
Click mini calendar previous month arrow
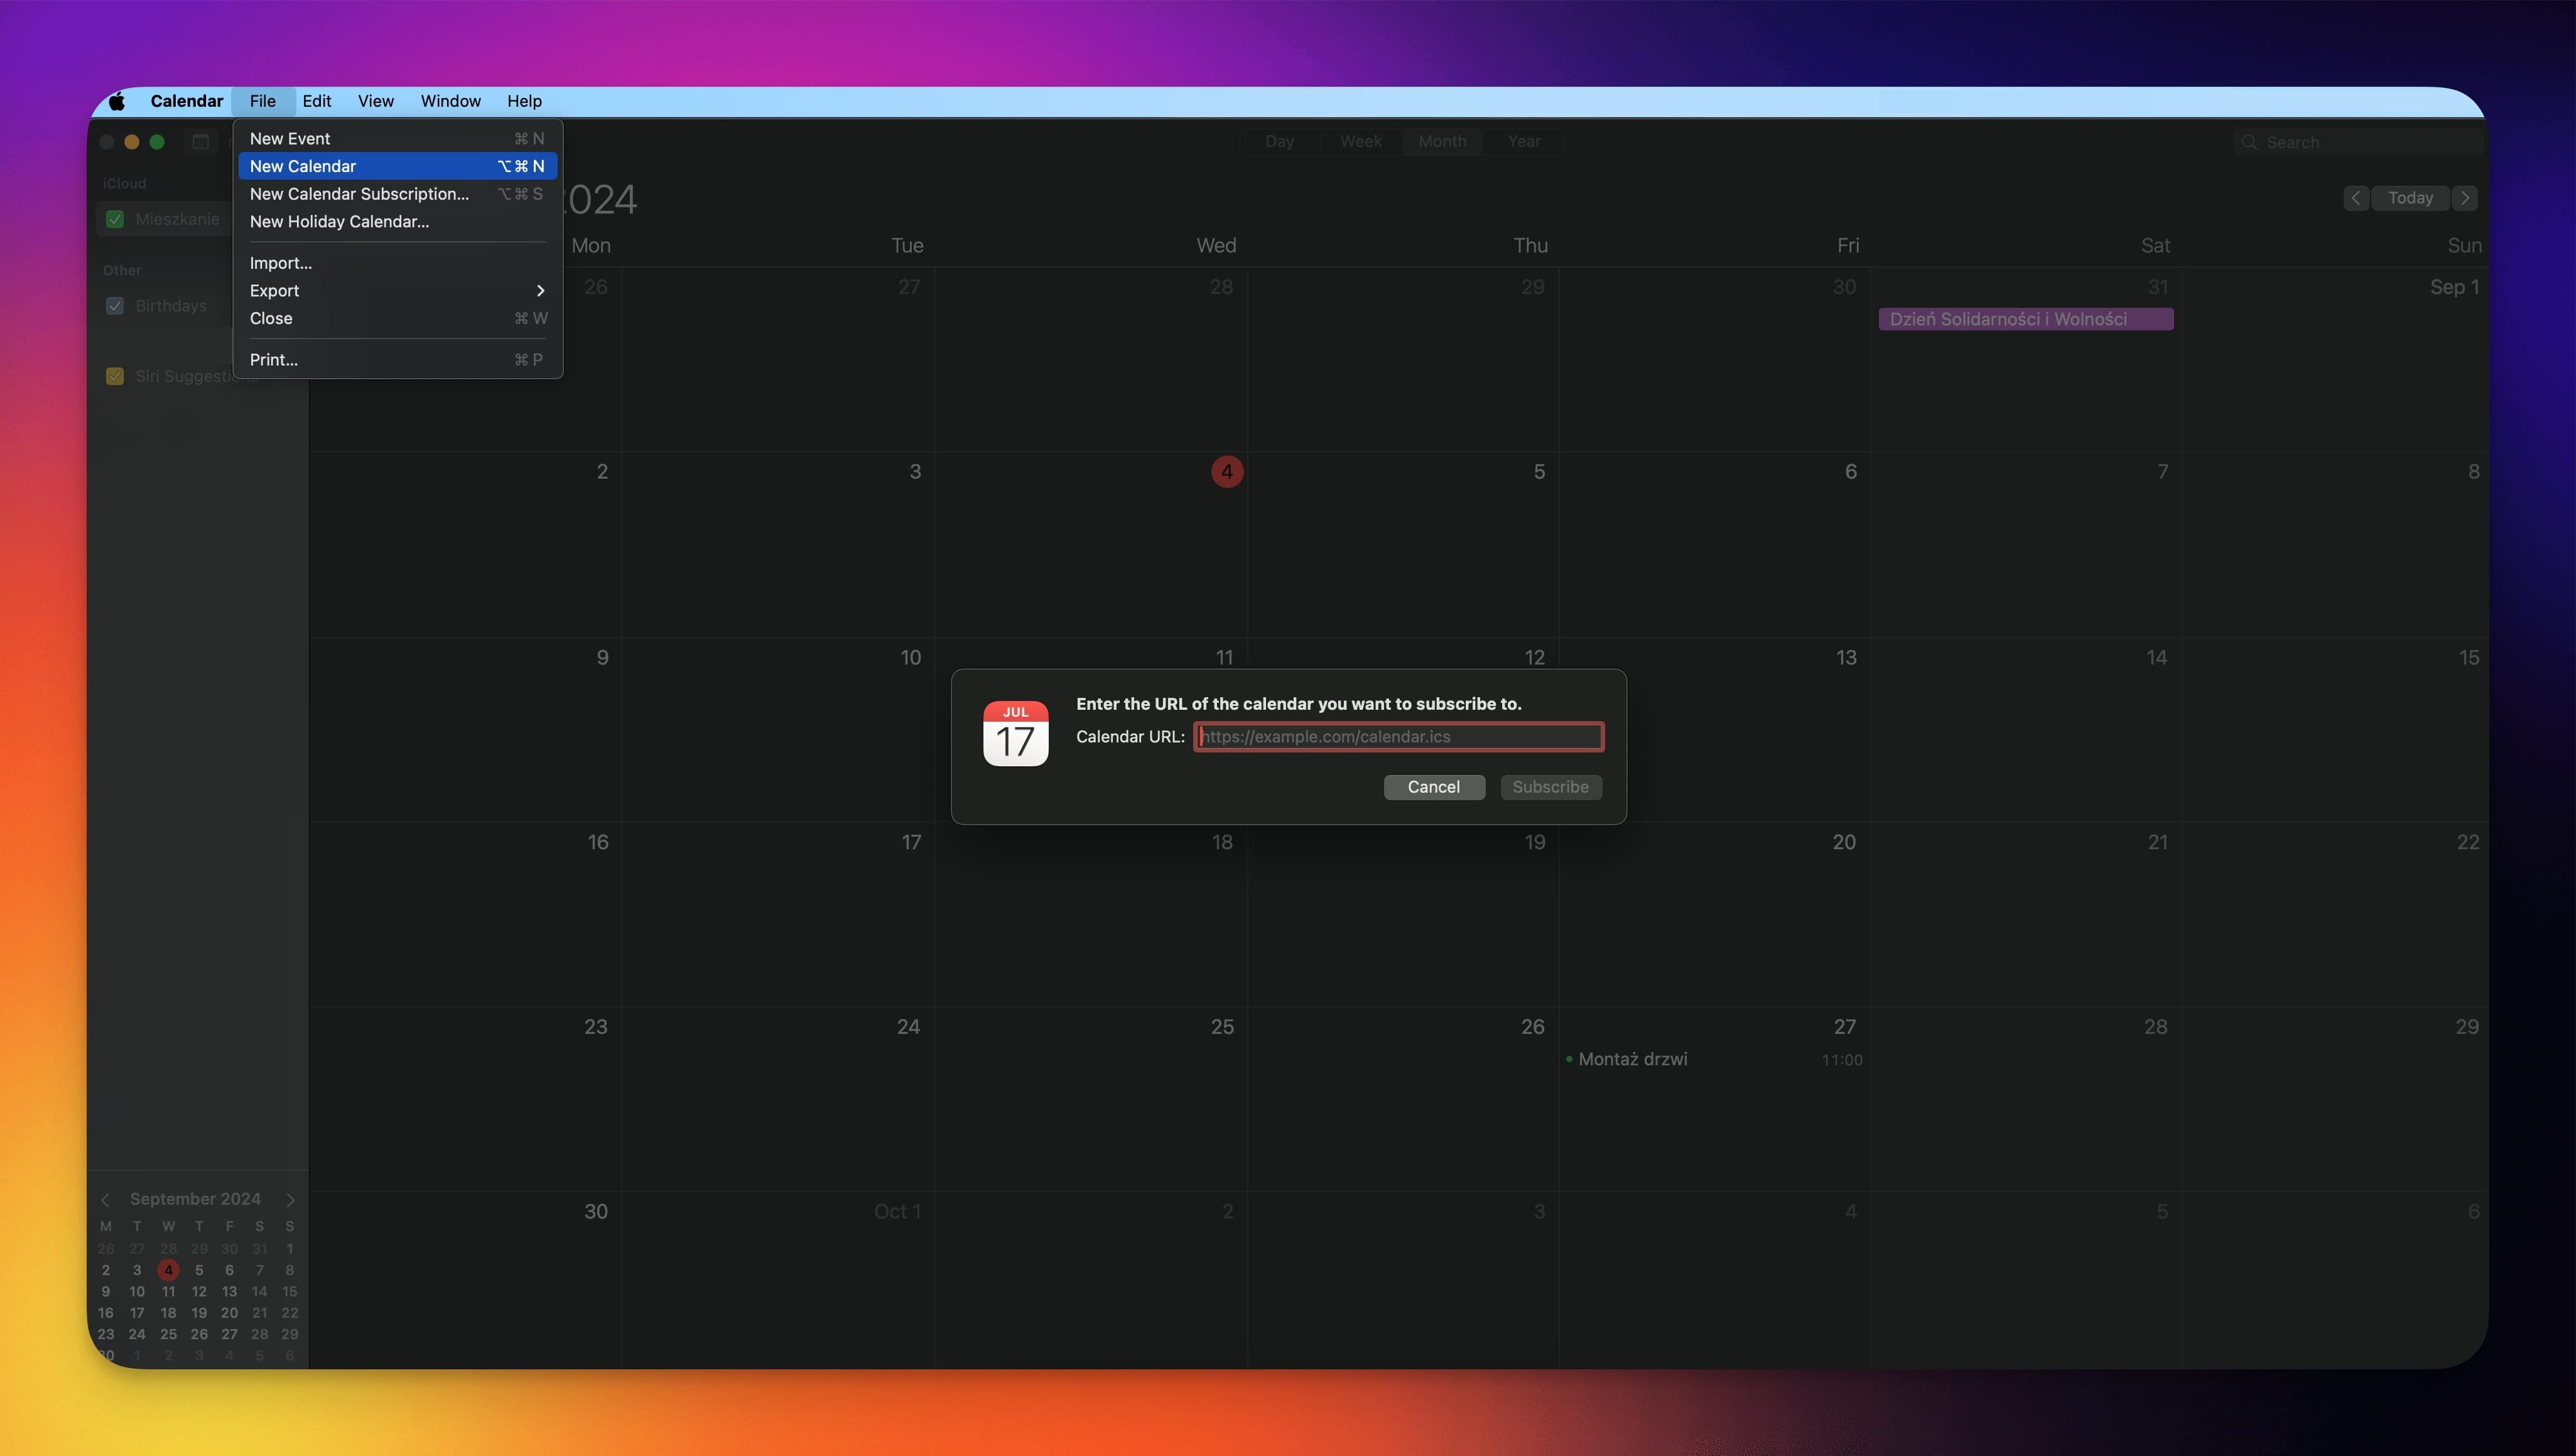tap(105, 1199)
